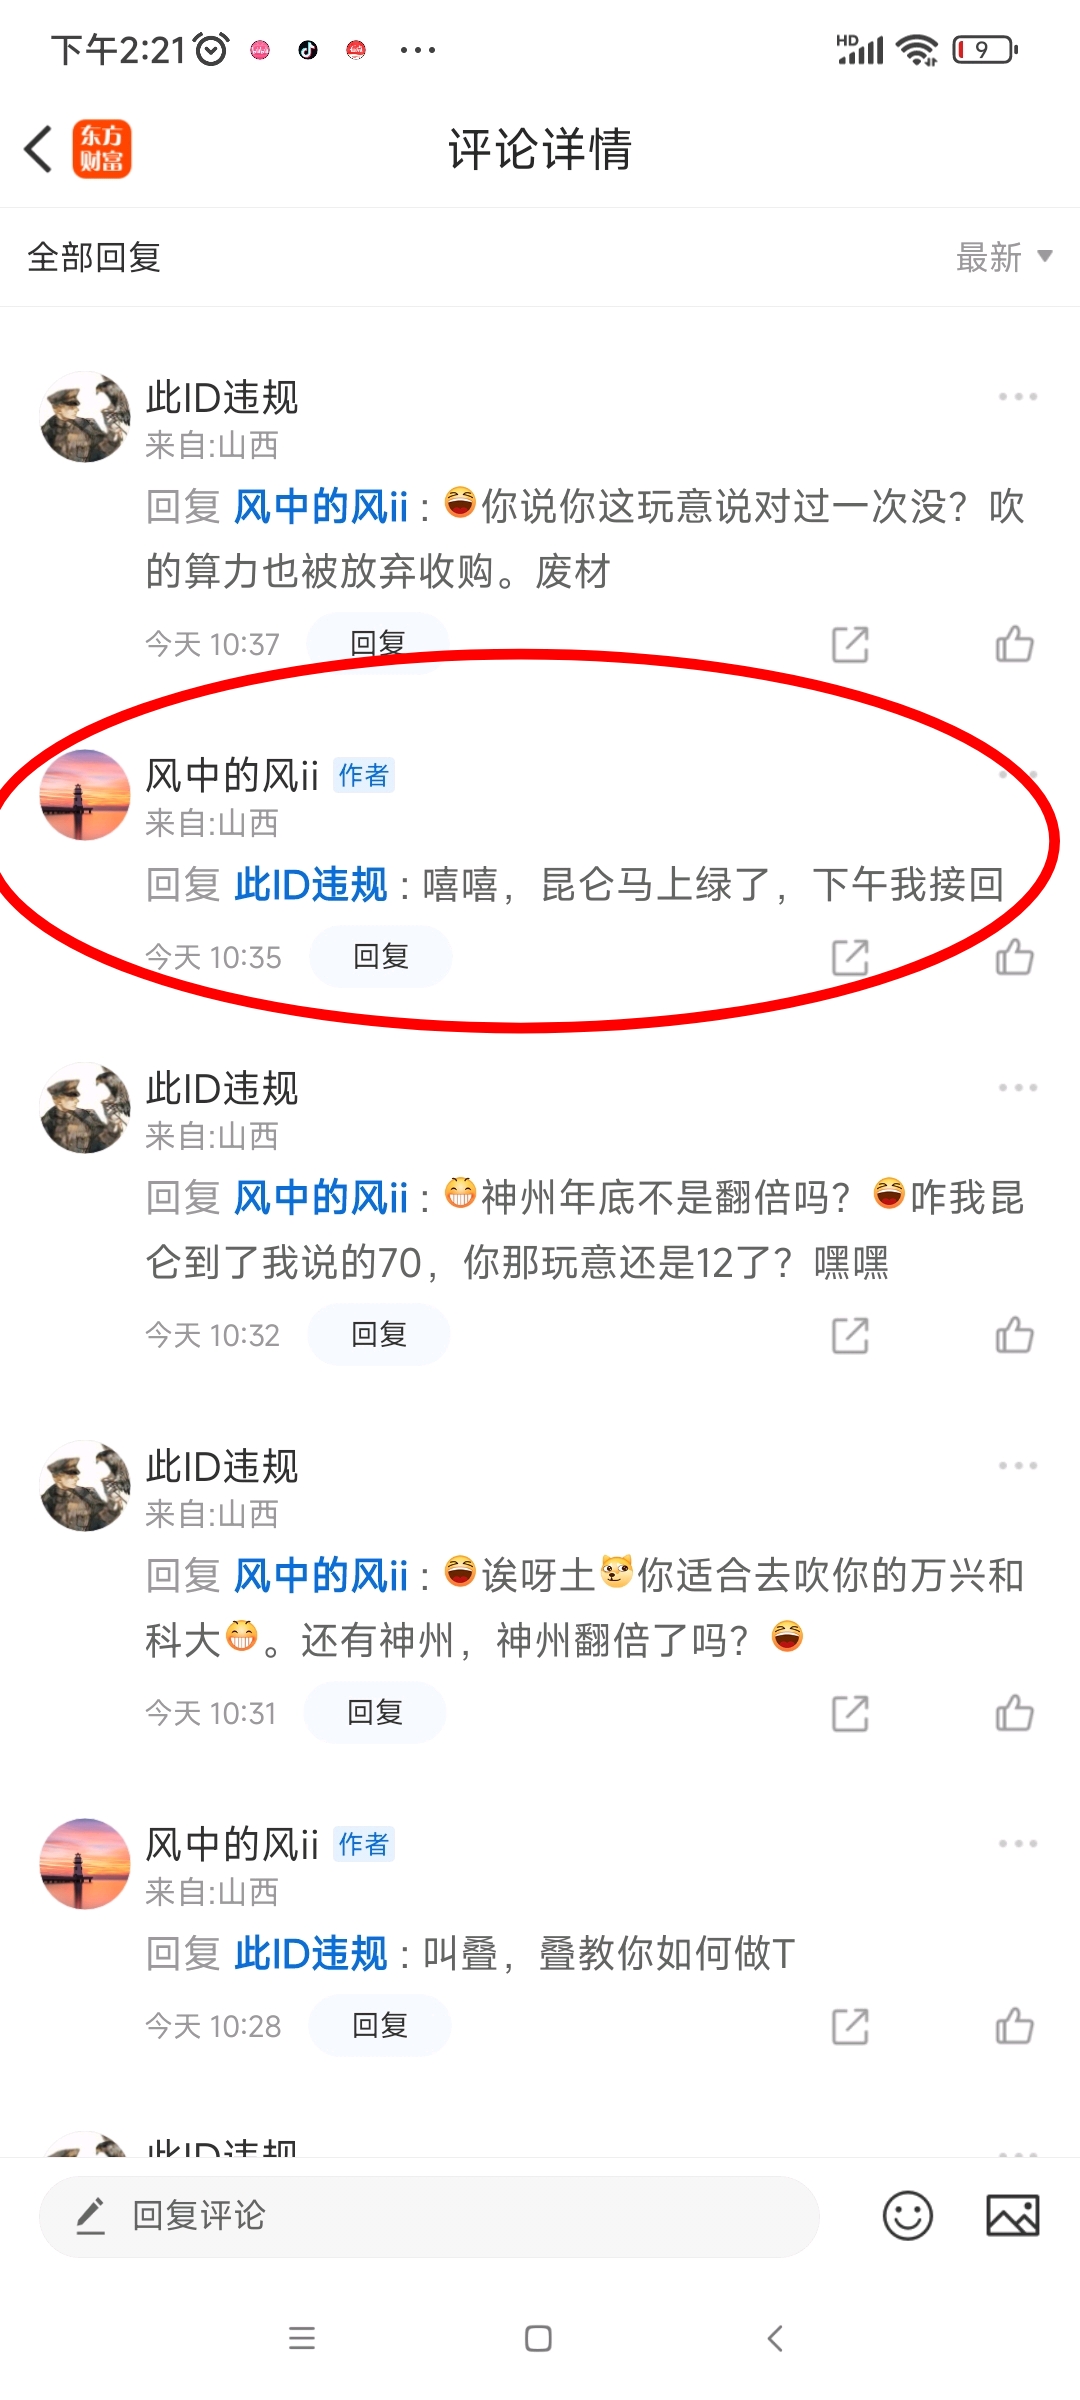Open blue 风中的风ii mention in first comment
Screen dimensions: 1080x2400
pyautogui.click(x=321, y=507)
